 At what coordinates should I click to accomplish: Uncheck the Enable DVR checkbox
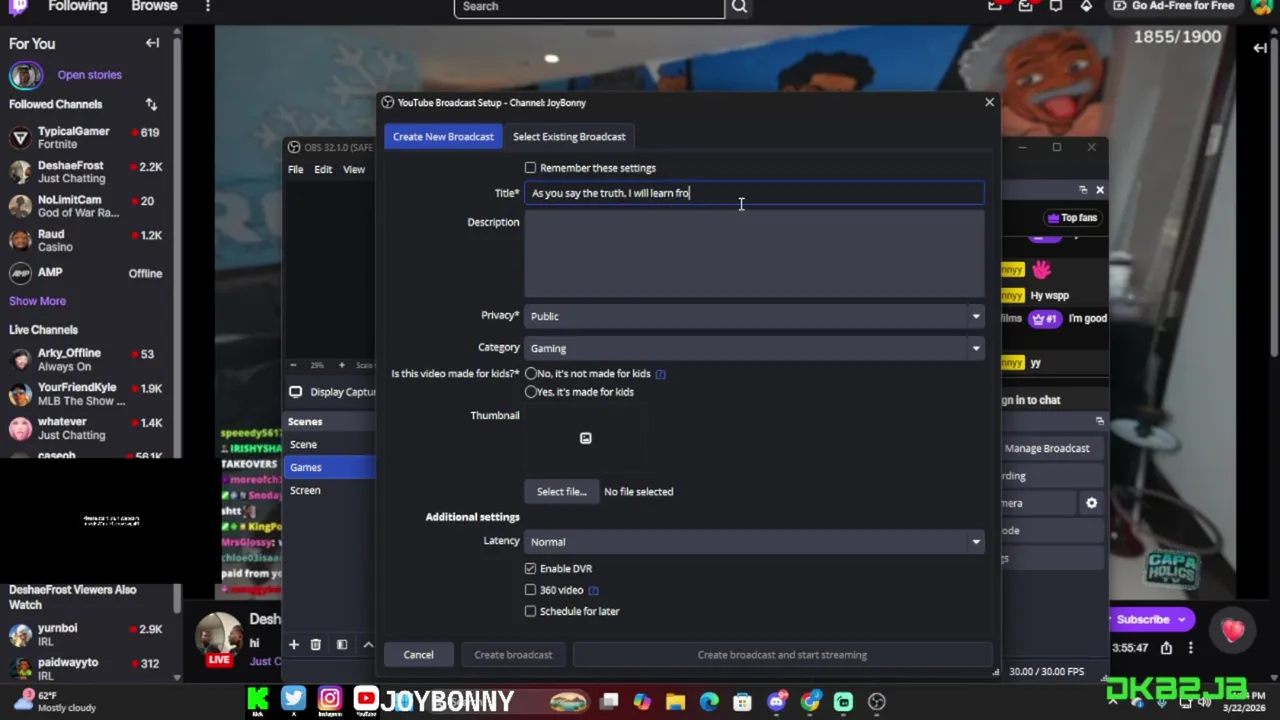point(531,569)
